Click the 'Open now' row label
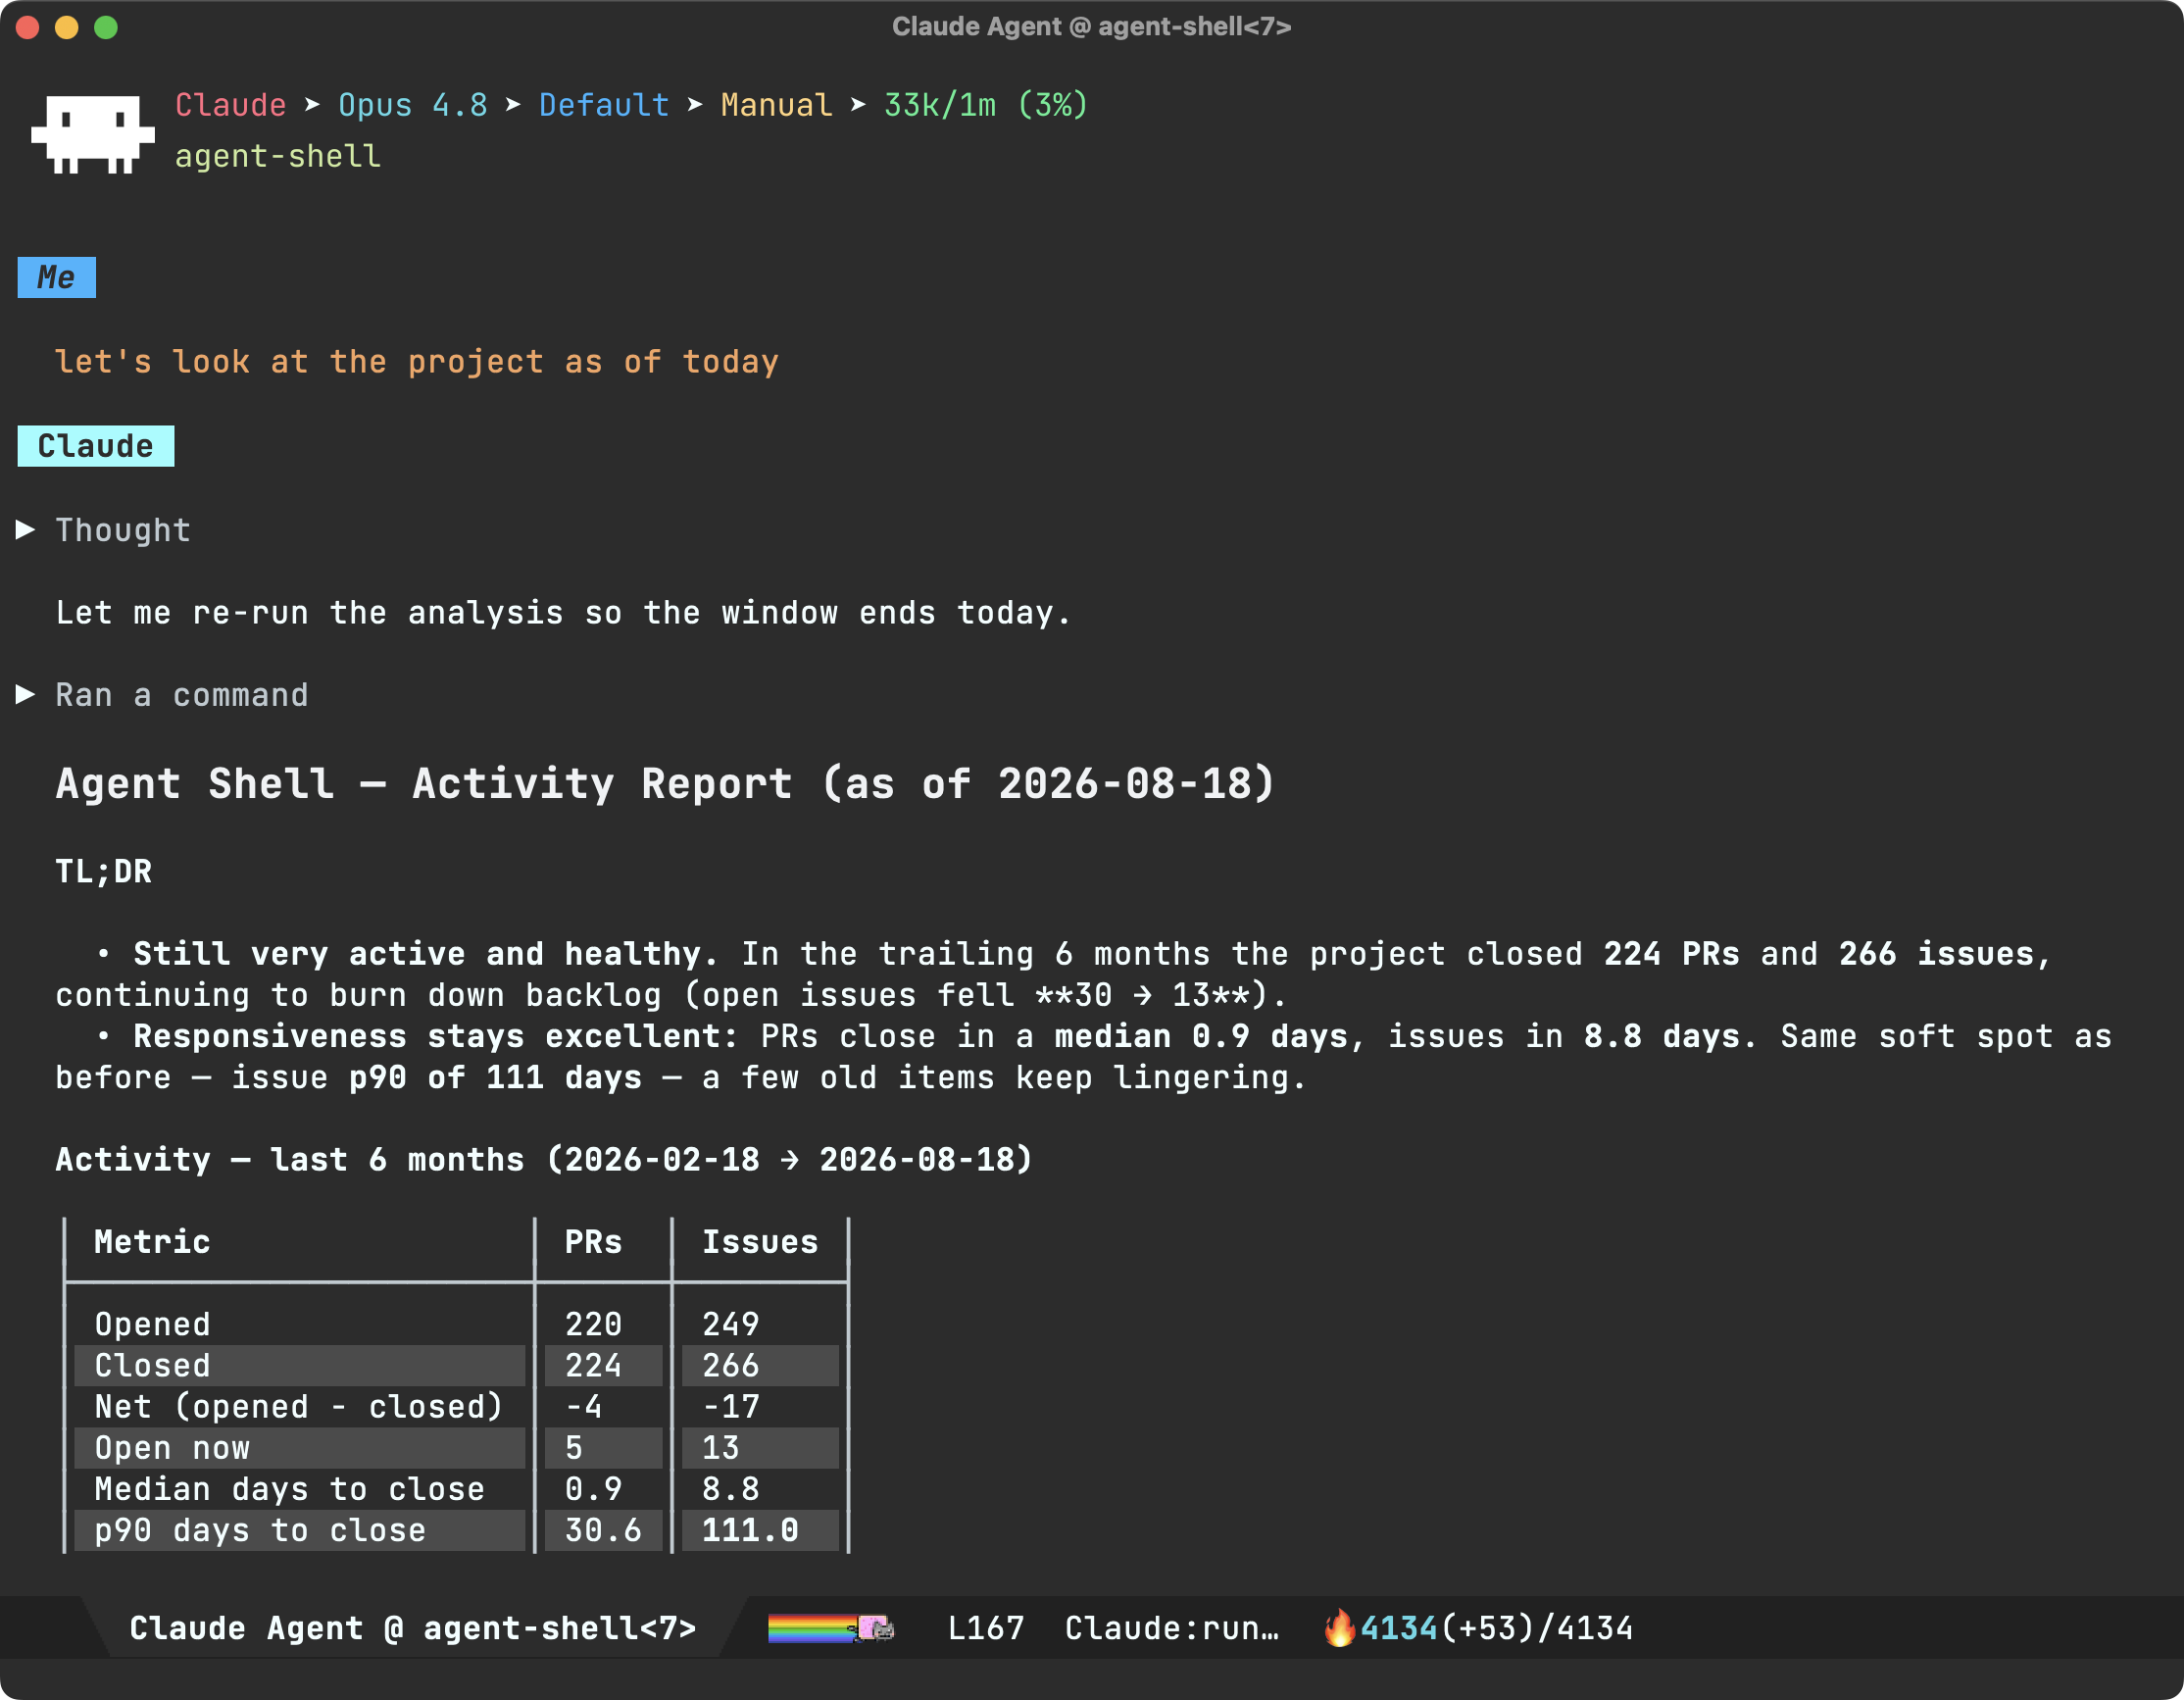 coord(172,1447)
